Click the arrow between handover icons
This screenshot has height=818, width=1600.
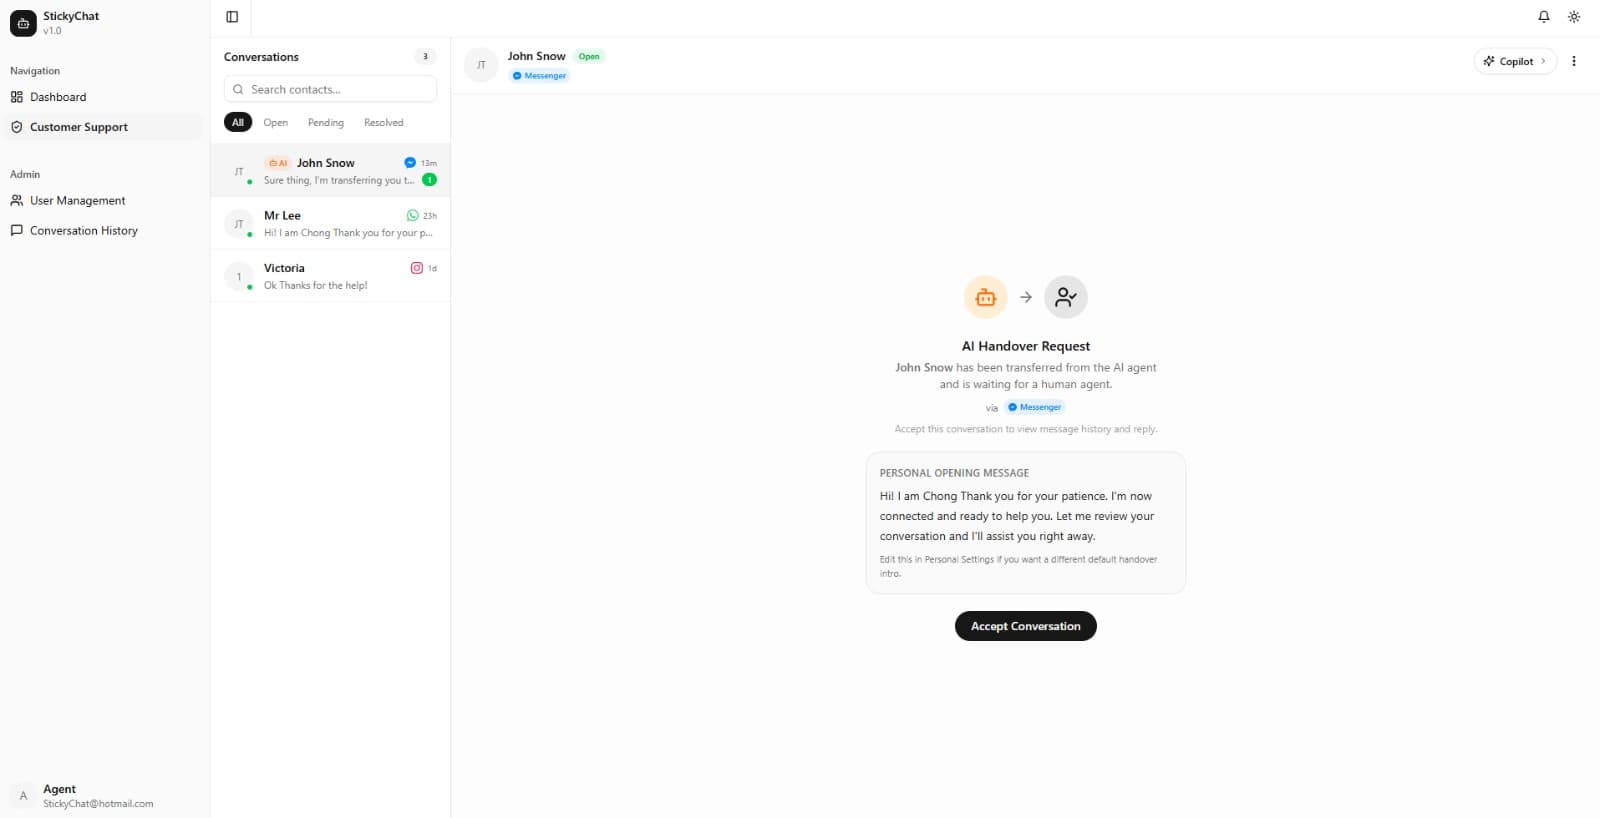click(x=1026, y=297)
